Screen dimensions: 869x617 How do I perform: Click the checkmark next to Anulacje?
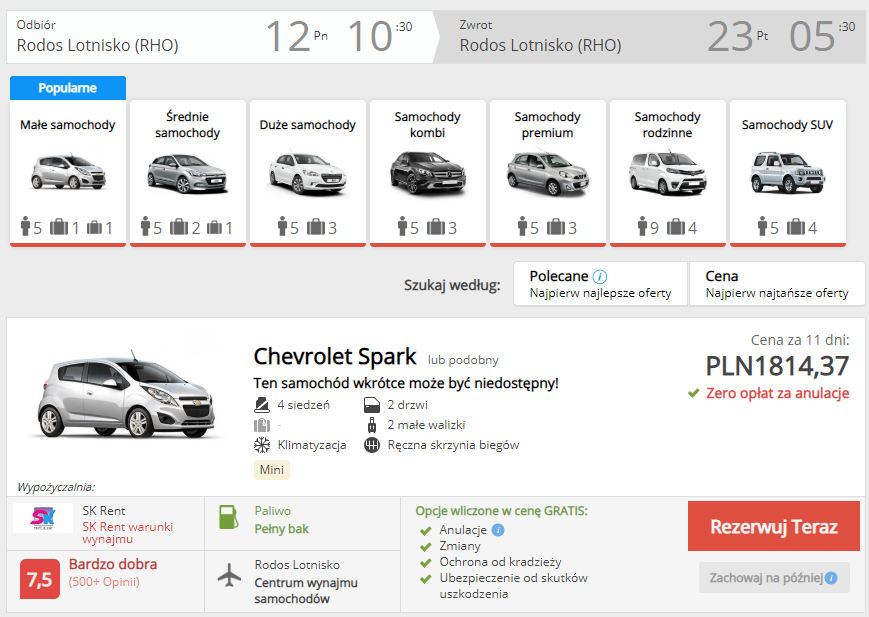[426, 531]
